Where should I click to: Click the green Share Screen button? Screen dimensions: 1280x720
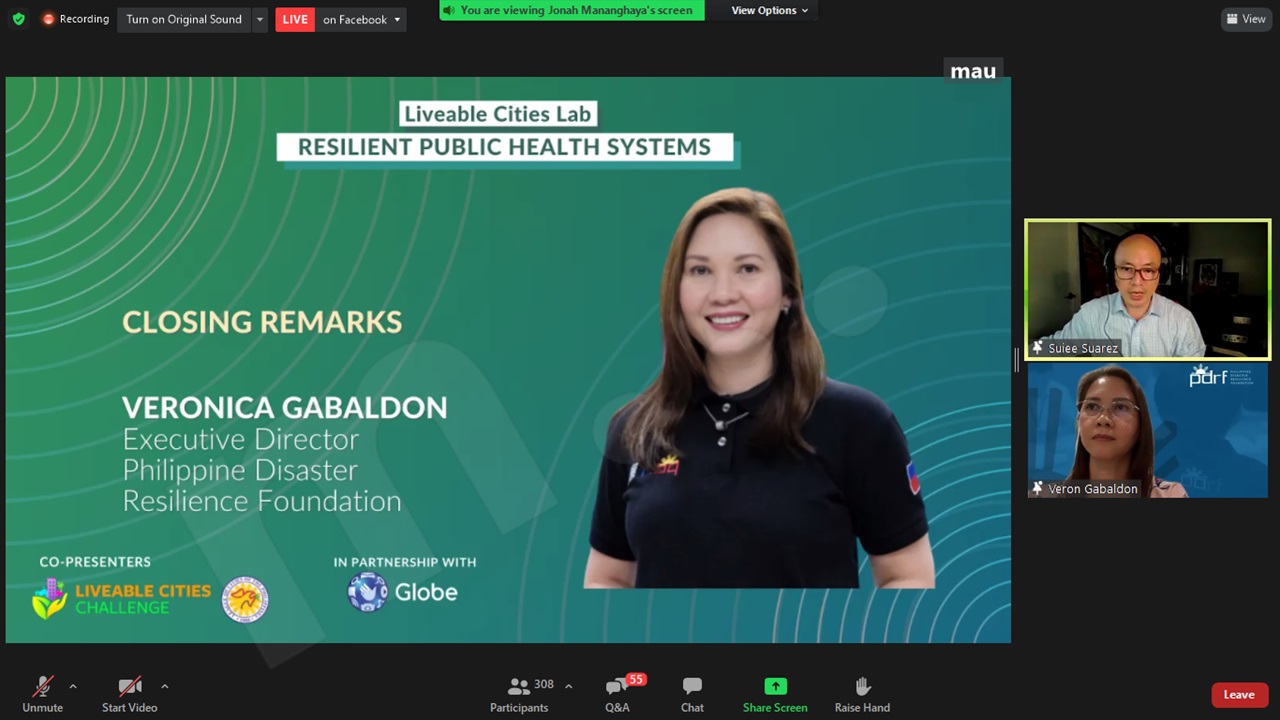click(775, 694)
